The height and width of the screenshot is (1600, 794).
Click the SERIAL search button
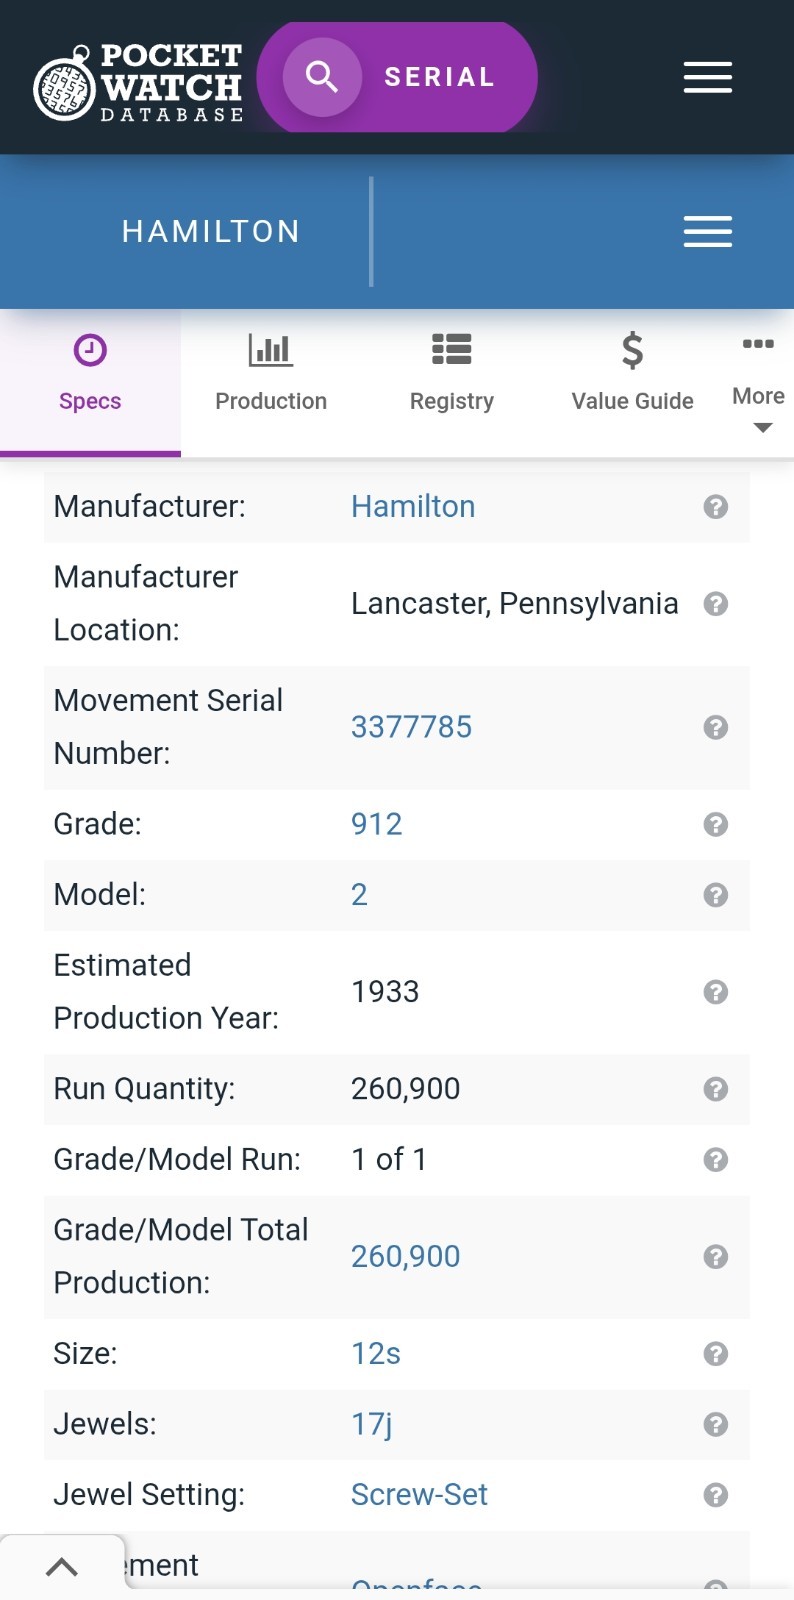[440, 77]
